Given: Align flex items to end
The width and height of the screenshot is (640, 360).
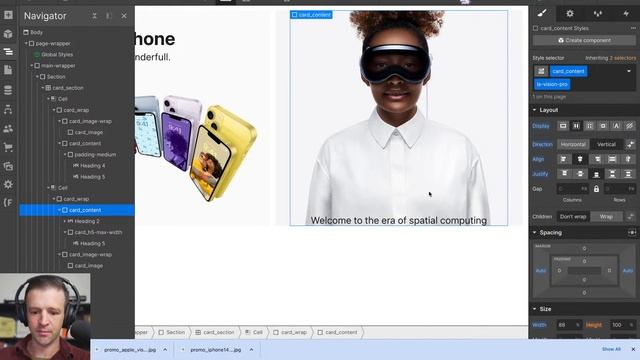Looking at the screenshot, I should (x=597, y=159).
